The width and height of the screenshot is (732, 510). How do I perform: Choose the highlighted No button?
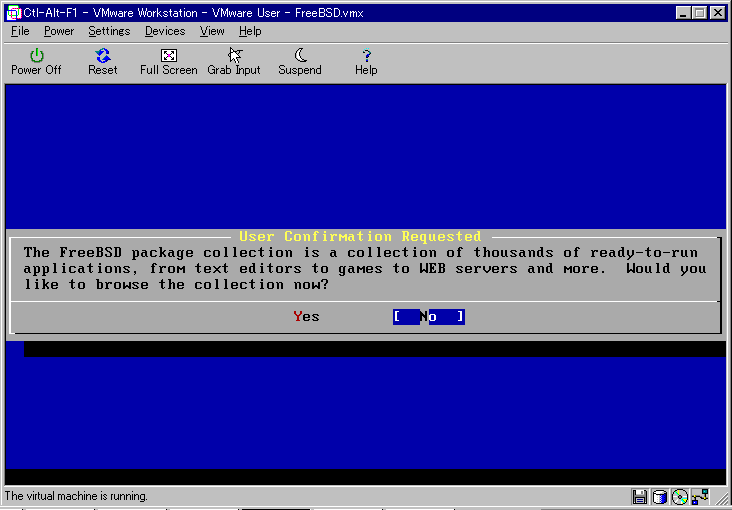(x=429, y=317)
